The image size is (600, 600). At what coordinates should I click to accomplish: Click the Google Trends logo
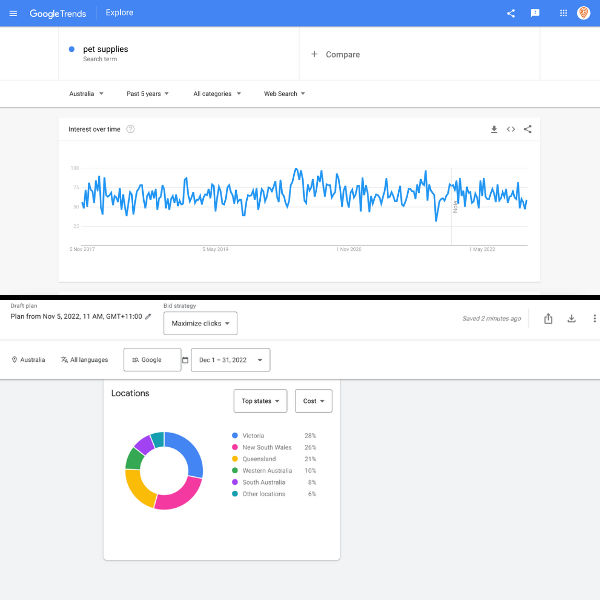coord(58,13)
